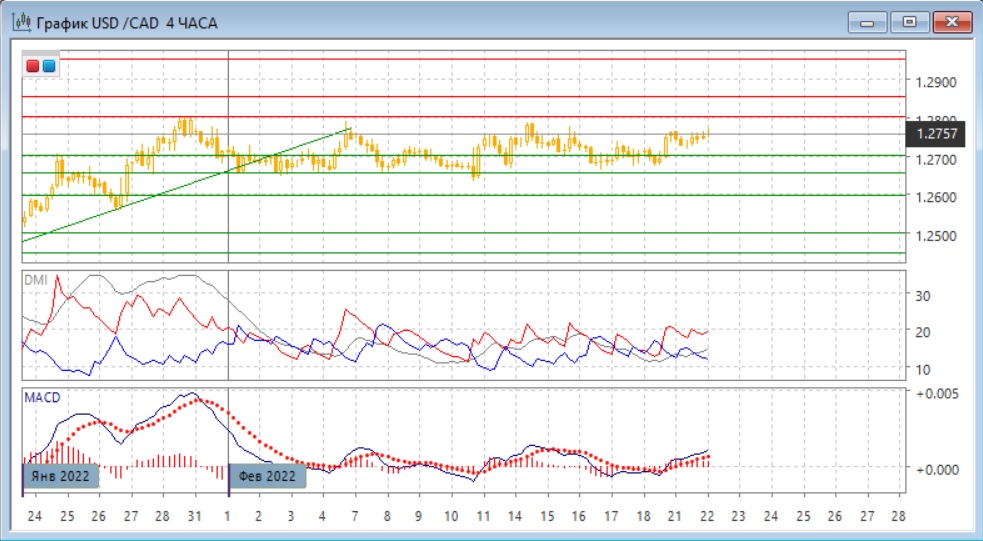Screen dimensions: 983x541
Task: Click the 1.2900 price axis label
Action: (934, 83)
